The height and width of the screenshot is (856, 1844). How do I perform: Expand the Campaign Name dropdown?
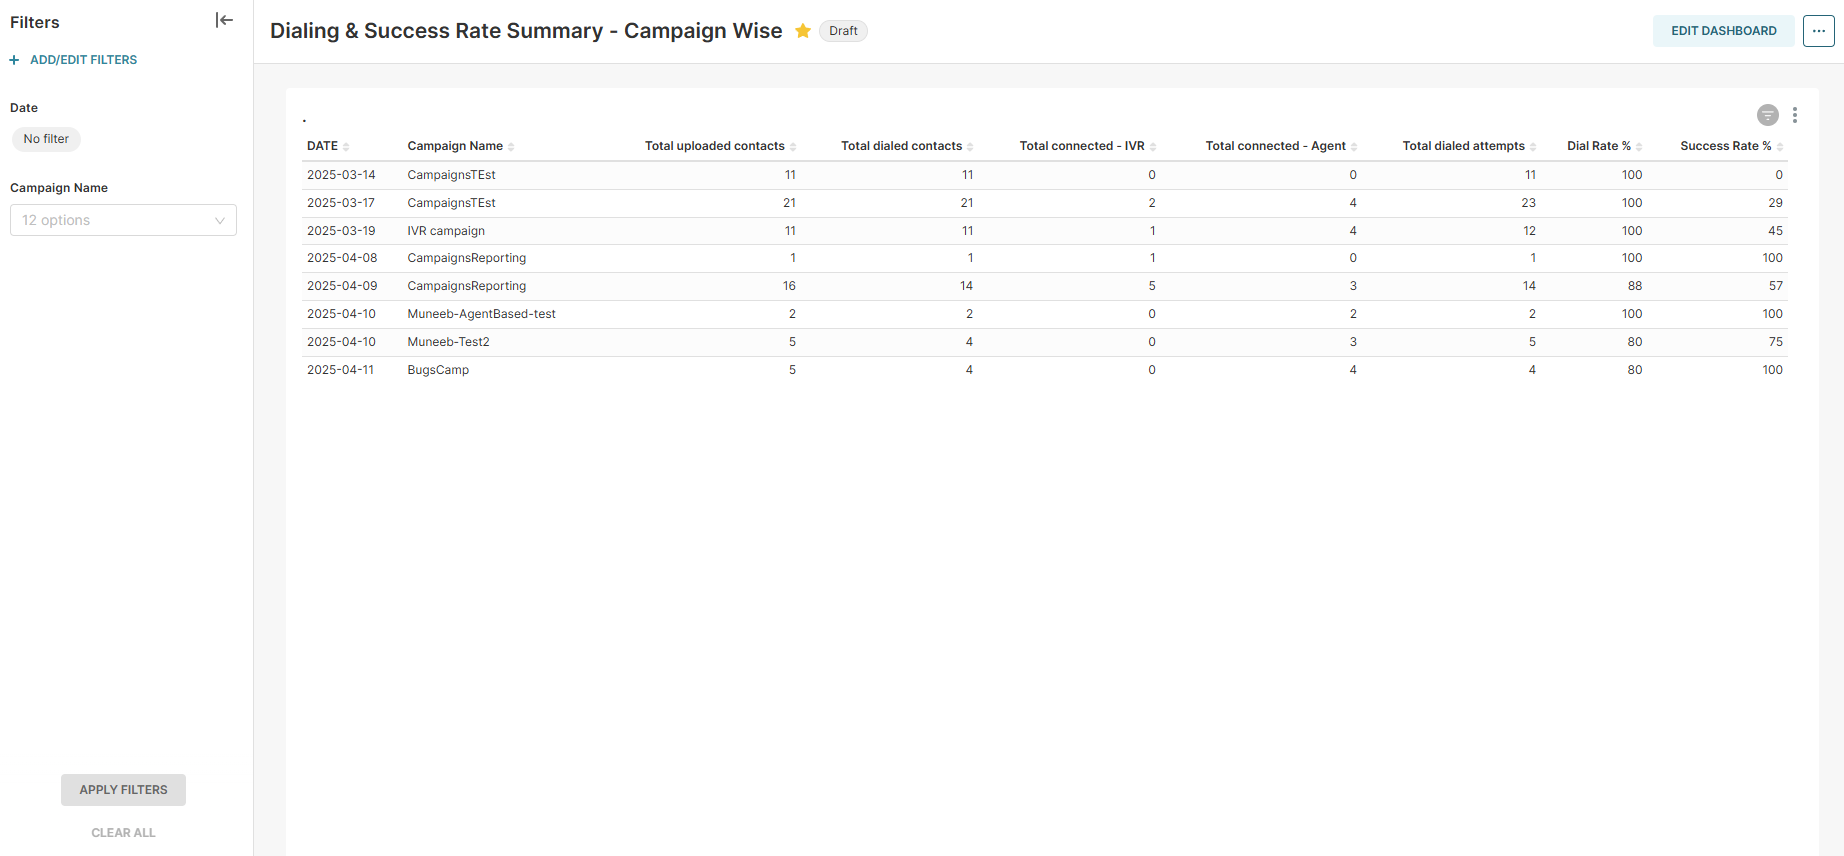pos(123,220)
